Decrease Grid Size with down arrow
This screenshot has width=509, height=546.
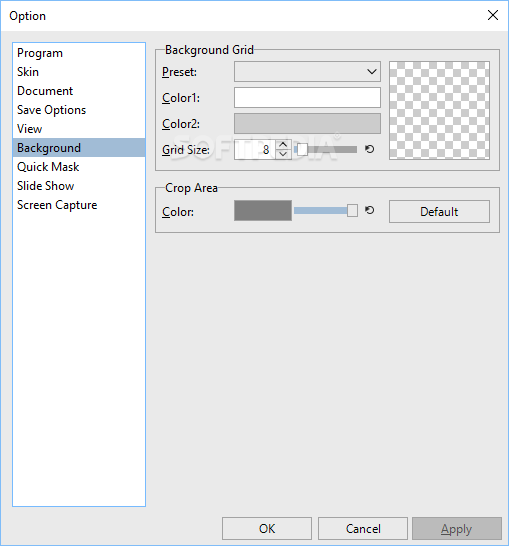click(283, 154)
